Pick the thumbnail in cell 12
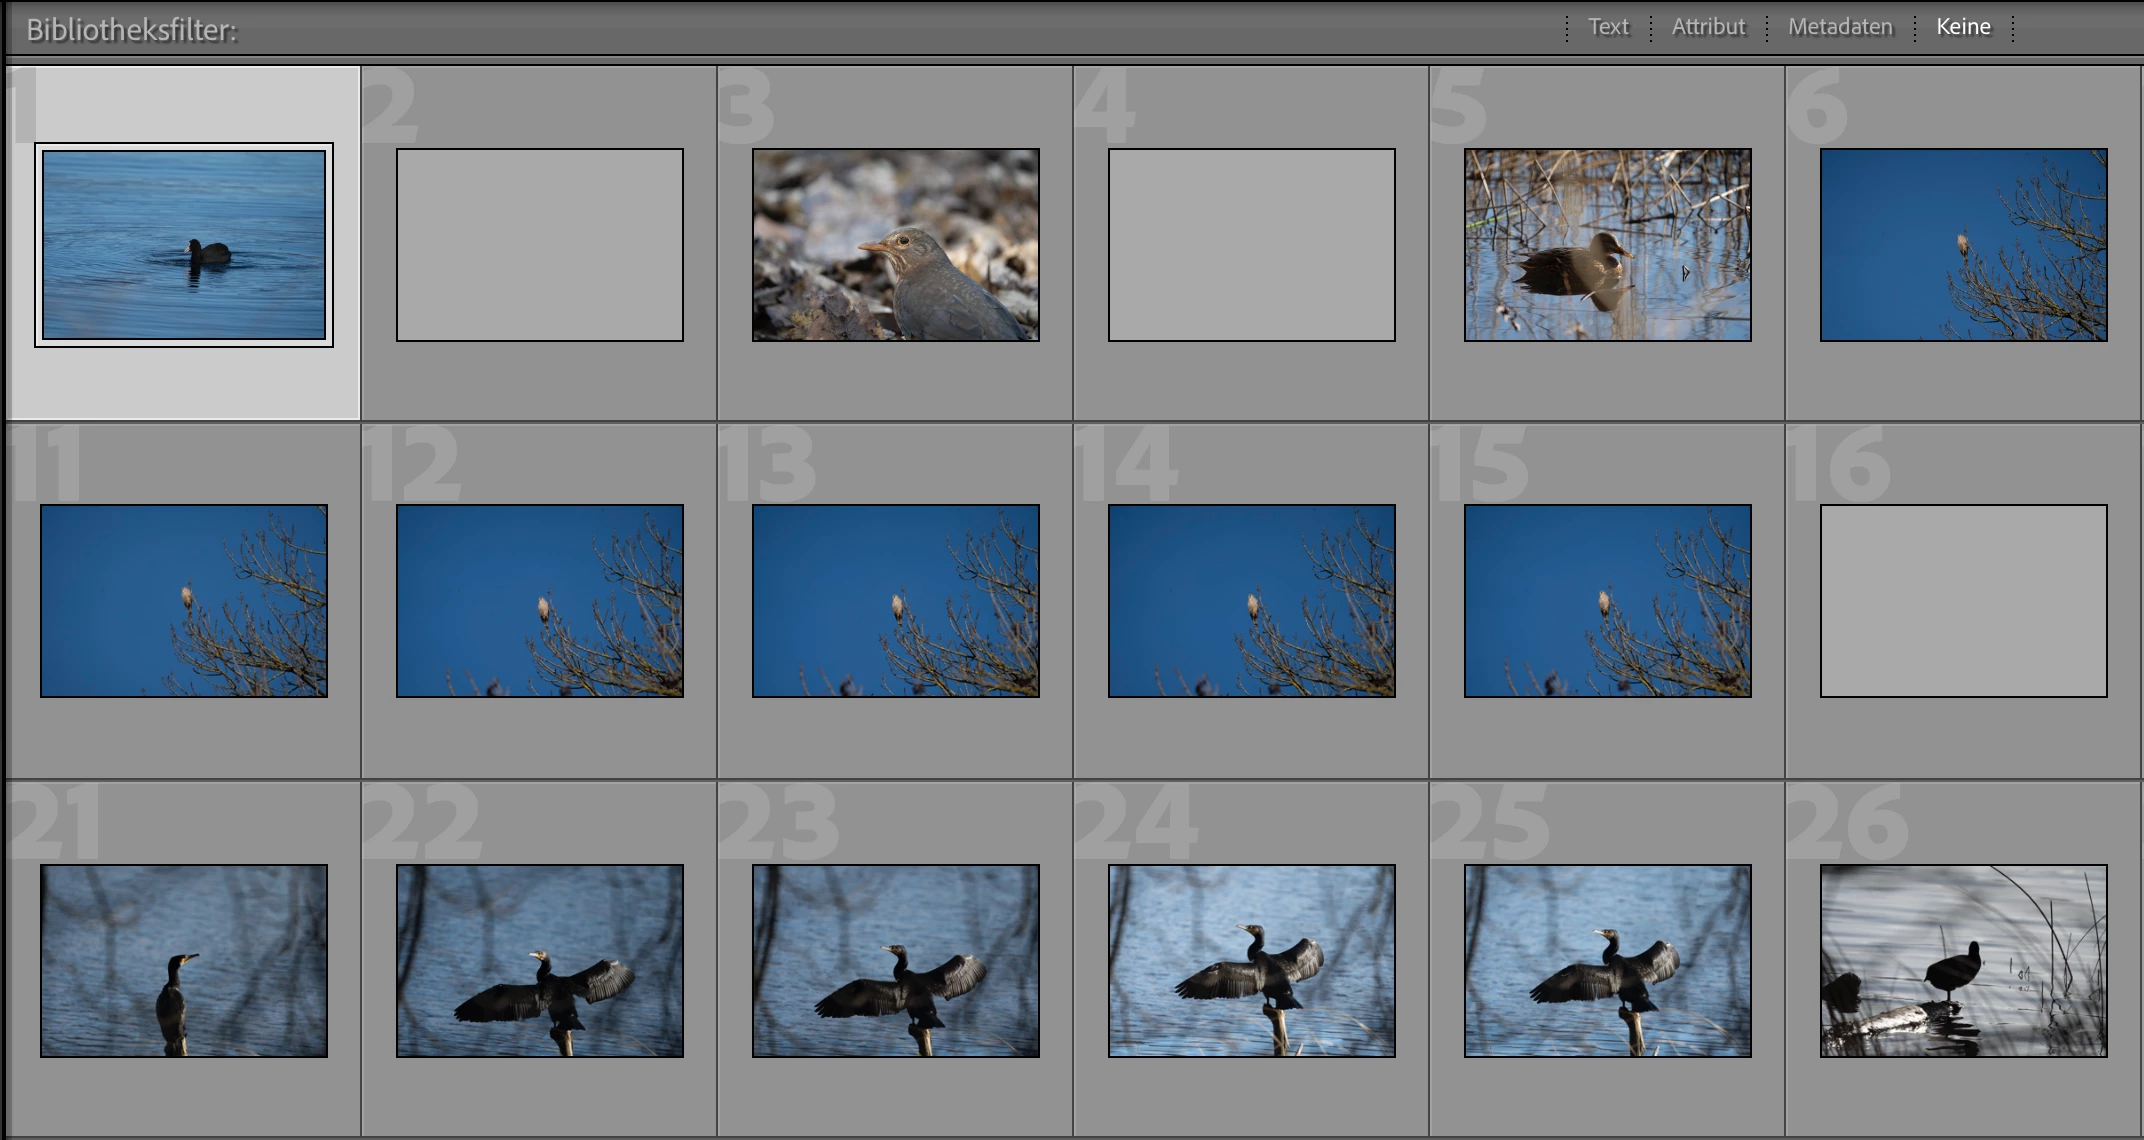This screenshot has height=1140, width=2144. 540,601
